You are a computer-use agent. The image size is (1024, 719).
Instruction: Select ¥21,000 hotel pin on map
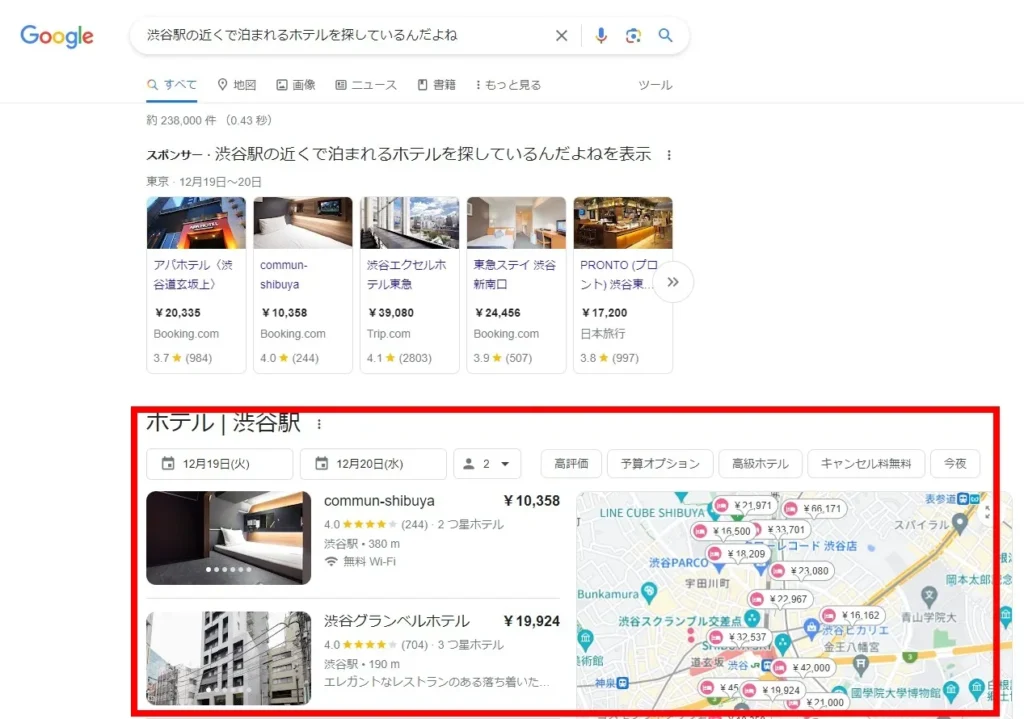point(817,703)
